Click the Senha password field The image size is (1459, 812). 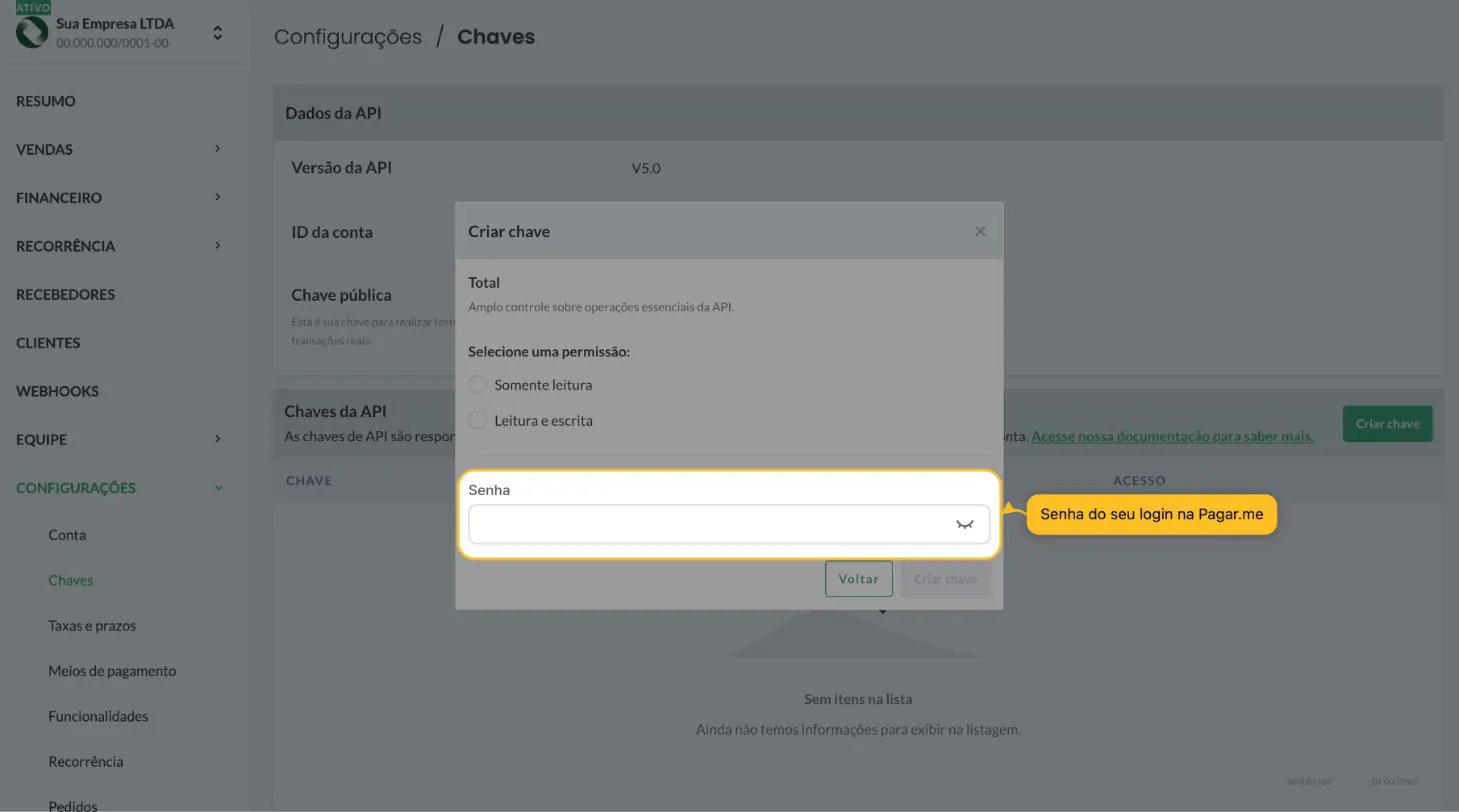[x=729, y=524]
